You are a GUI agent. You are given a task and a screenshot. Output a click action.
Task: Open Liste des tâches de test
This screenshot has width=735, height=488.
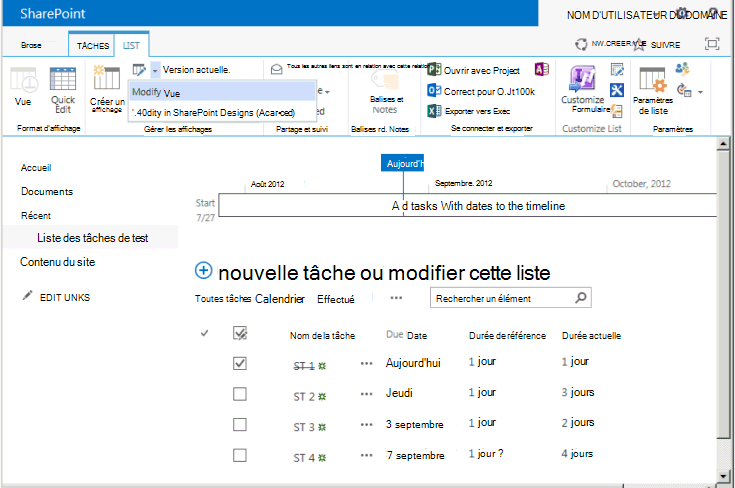[x=92, y=238]
